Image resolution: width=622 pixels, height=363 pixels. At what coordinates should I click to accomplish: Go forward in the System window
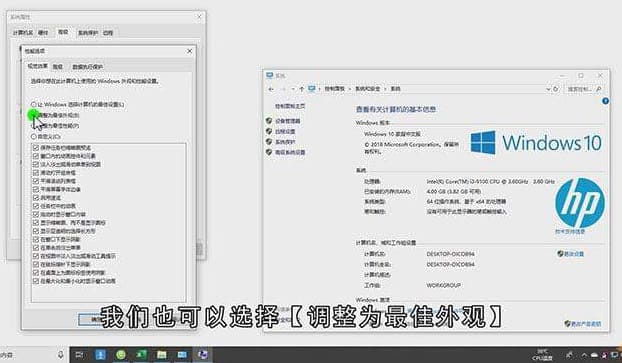coord(283,89)
